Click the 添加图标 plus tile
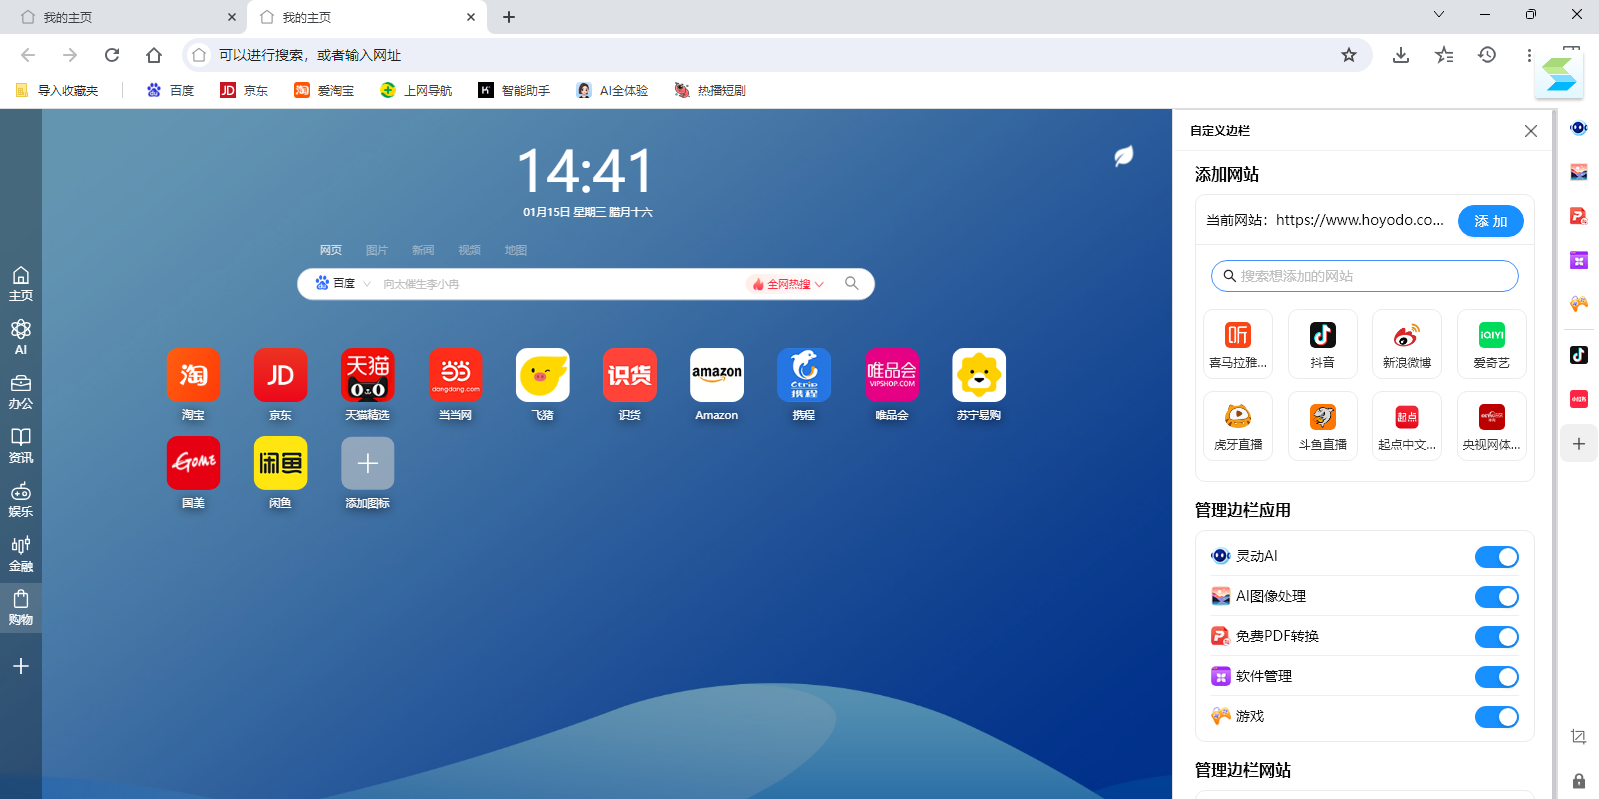Viewport: 1599px width, 799px height. (x=368, y=463)
